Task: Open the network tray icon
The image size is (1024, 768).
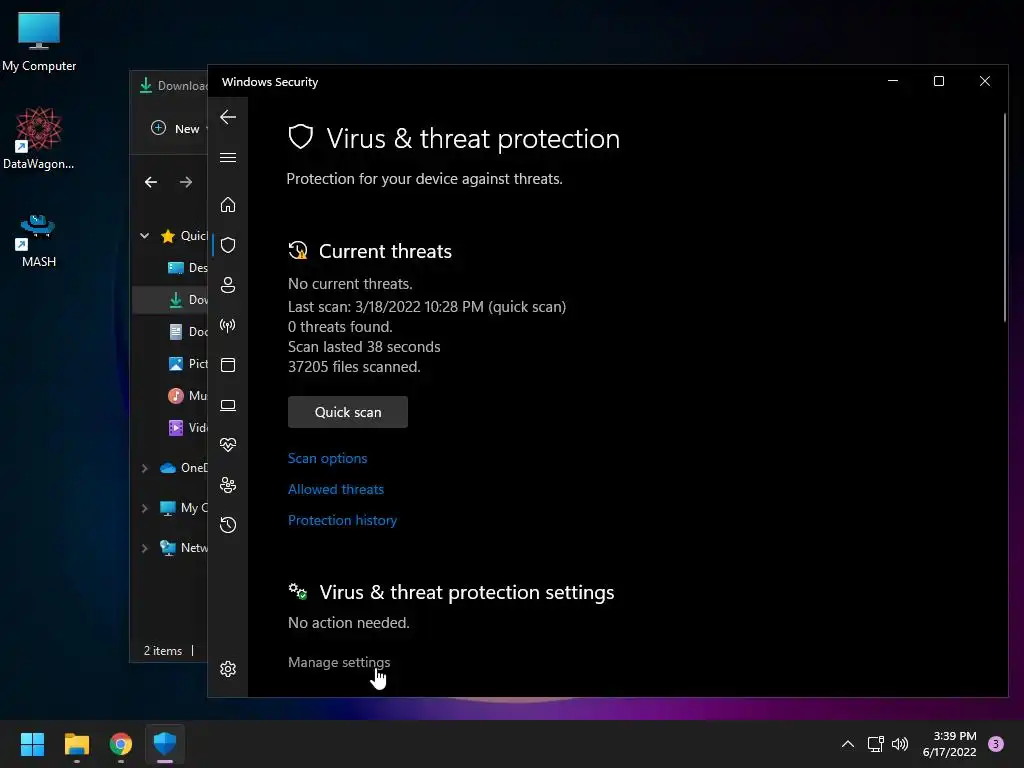Action: tap(876, 744)
